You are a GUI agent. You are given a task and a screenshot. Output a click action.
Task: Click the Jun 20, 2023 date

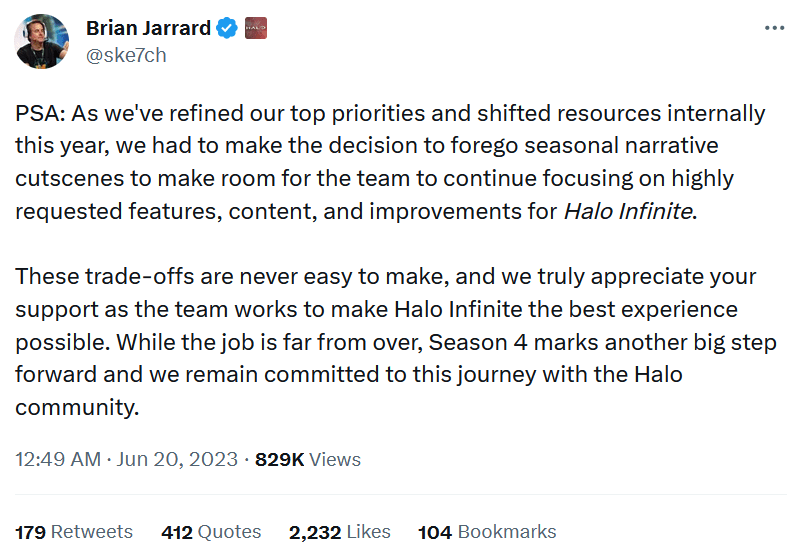(177, 460)
